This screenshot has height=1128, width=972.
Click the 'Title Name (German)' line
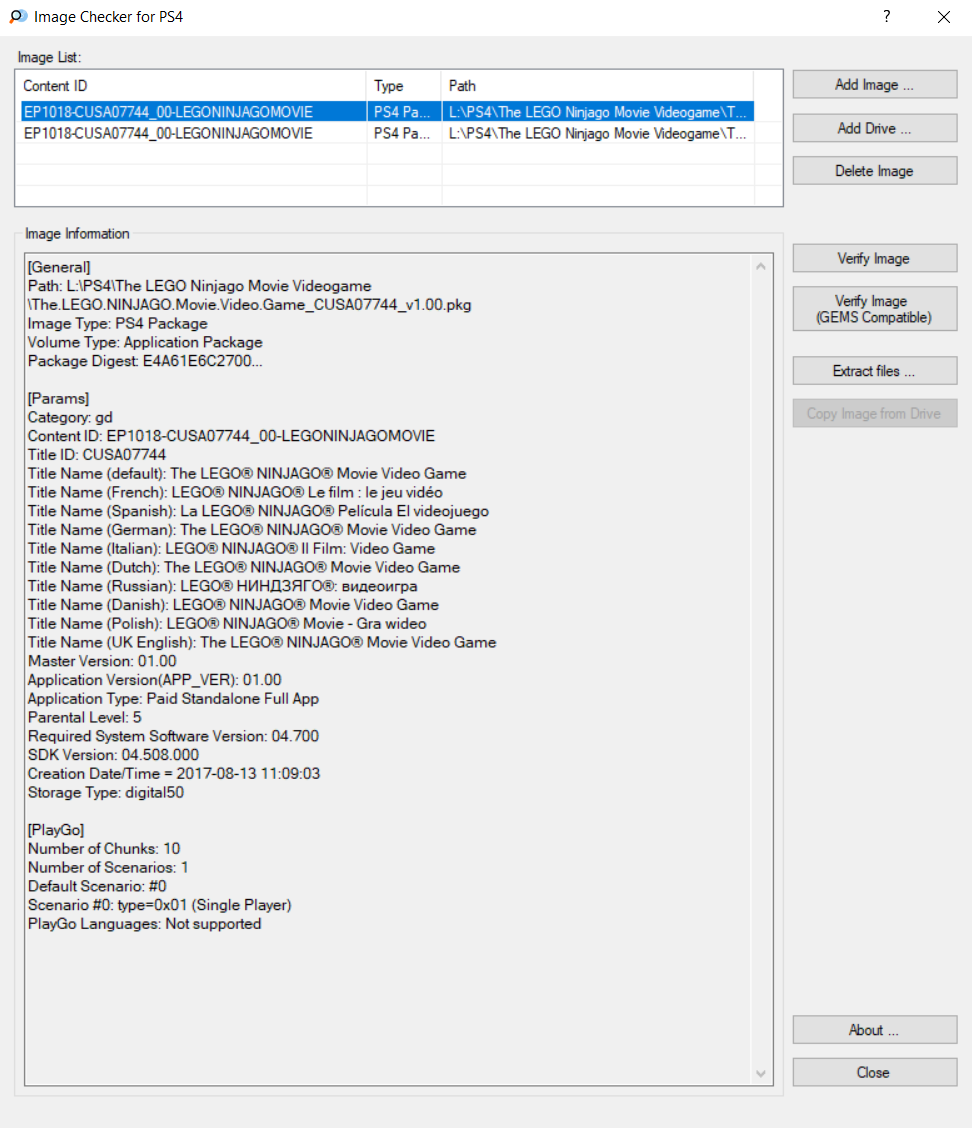coord(252,529)
